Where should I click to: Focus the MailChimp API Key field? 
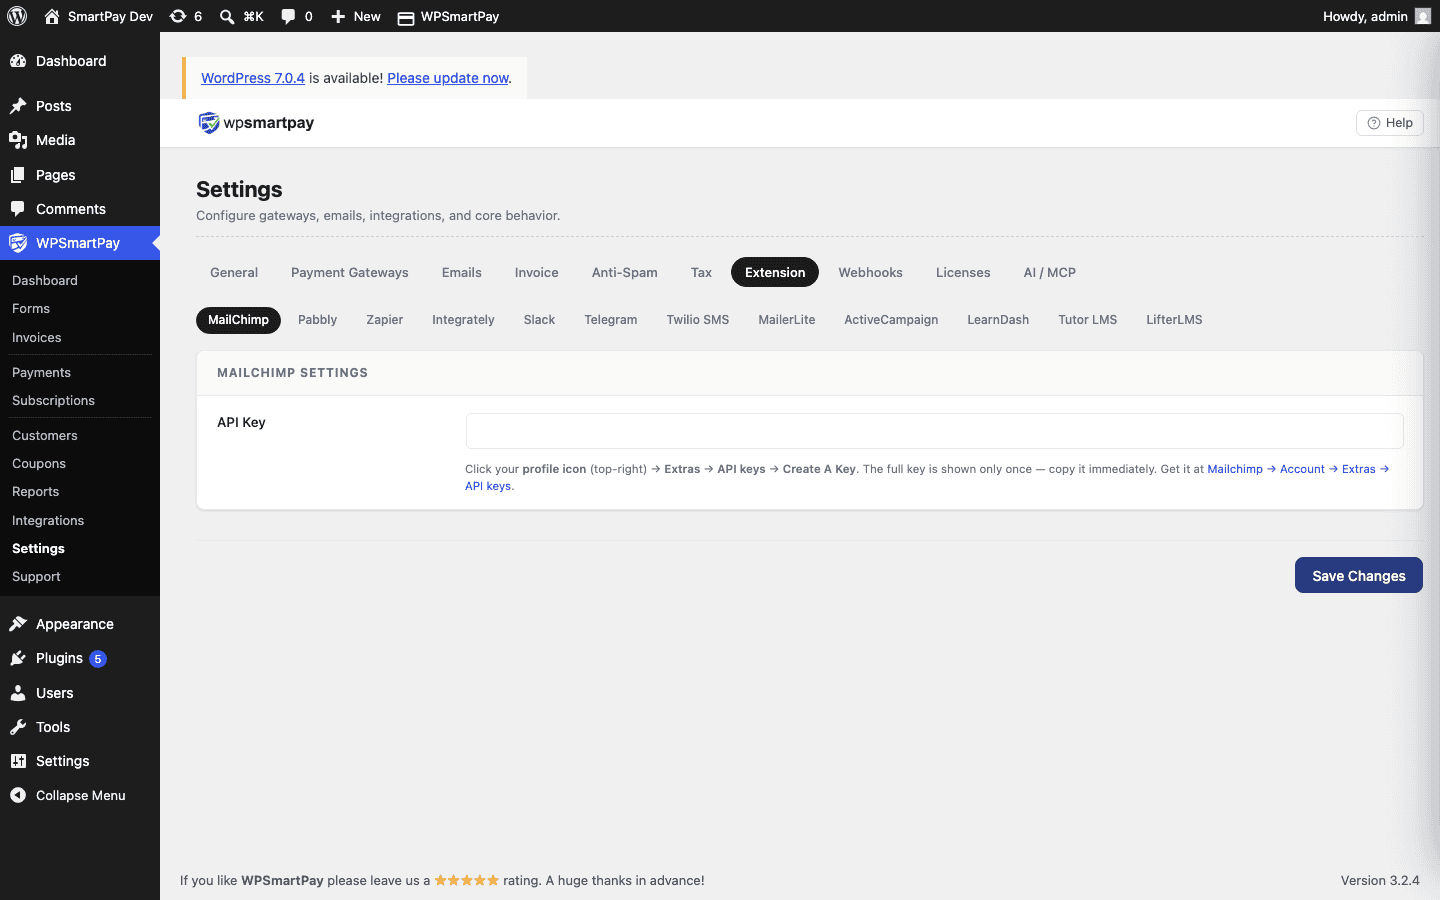click(935, 431)
